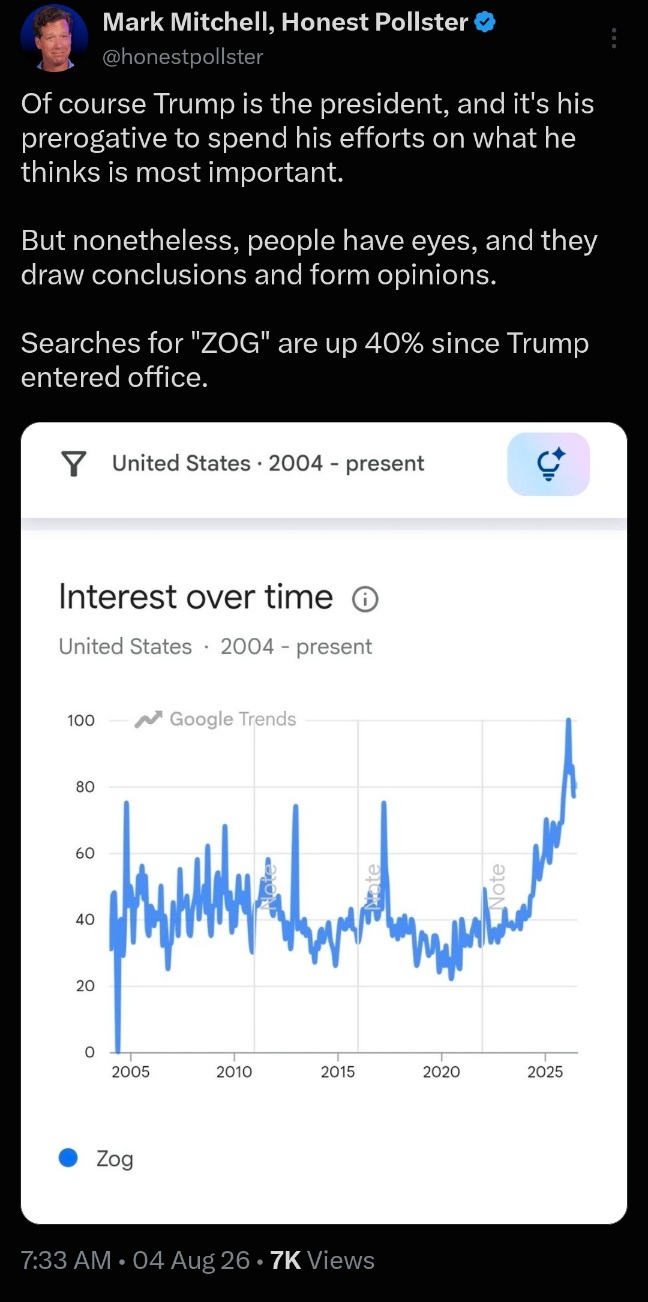
Task: Open the embedded Google Trends image
Action: 324,823
